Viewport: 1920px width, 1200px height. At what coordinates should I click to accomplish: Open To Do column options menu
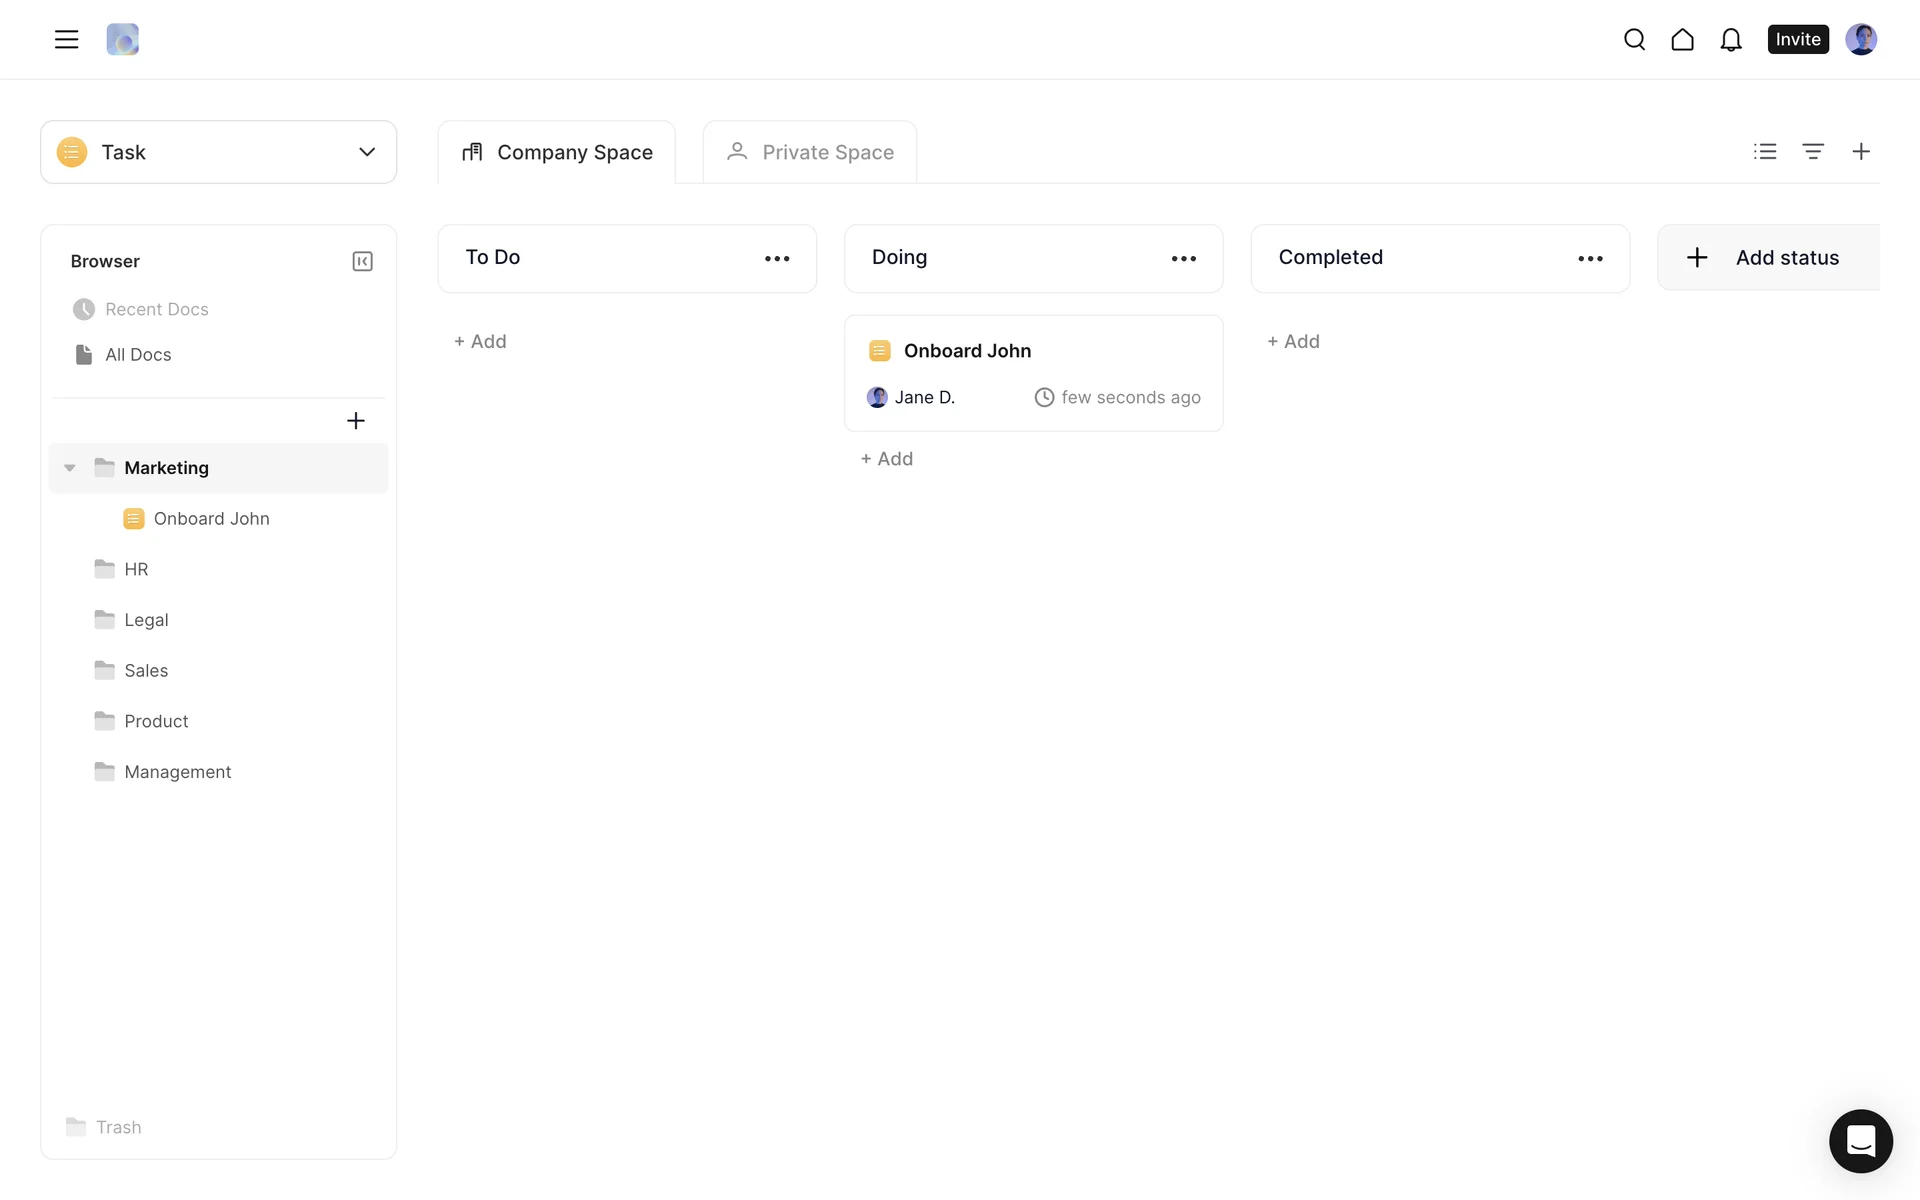777,258
